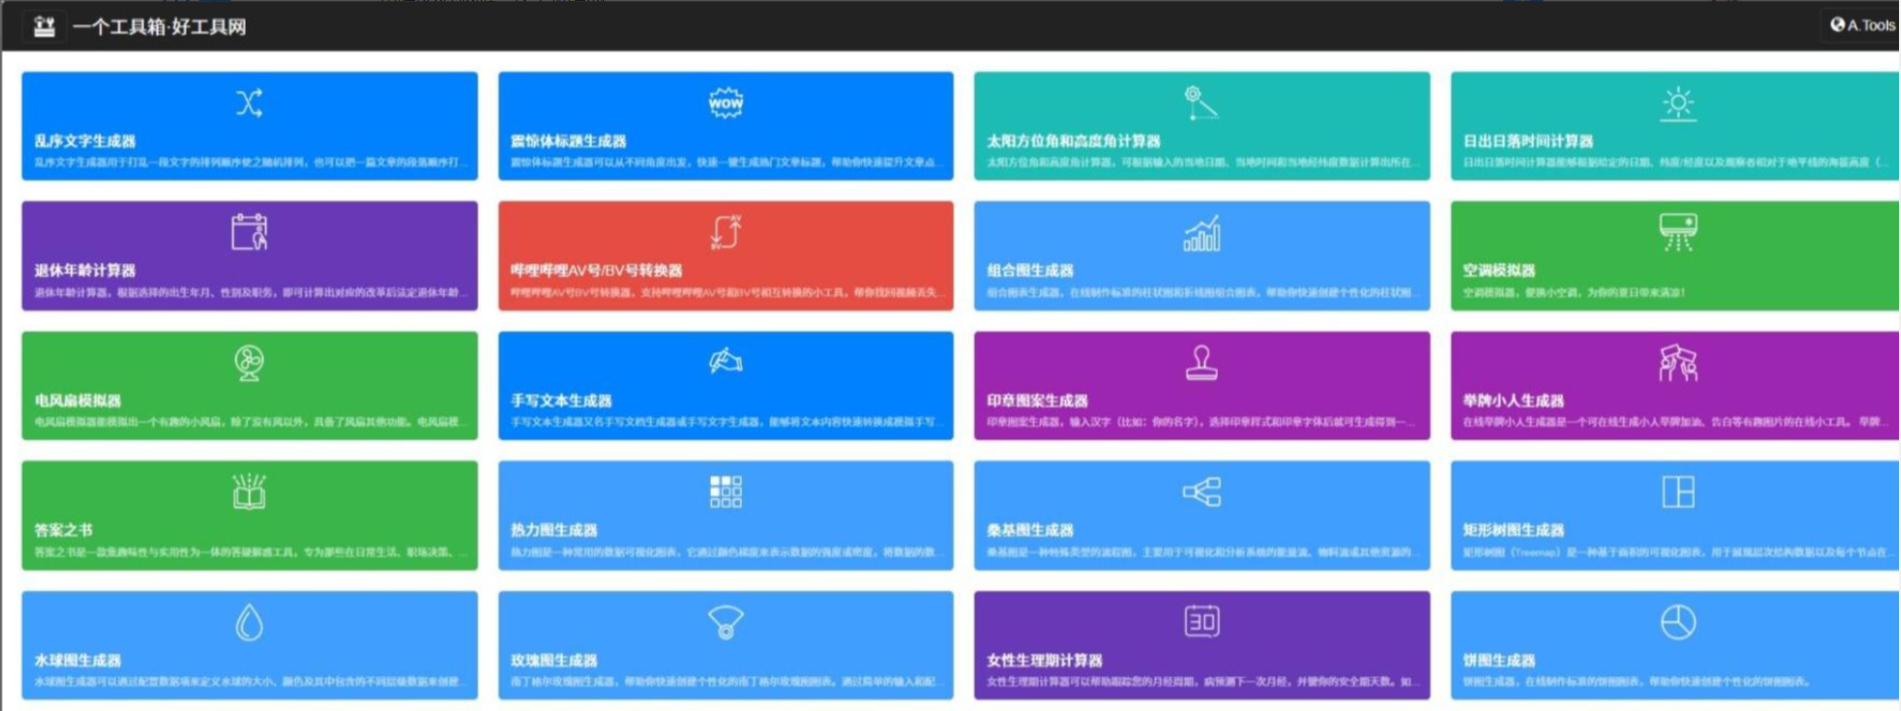This screenshot has height=711, width=1901.
Task: Open 哔哩哔哩AV号/BV号转换器 title
Action: pyautogui.click(x=596, y=270)
